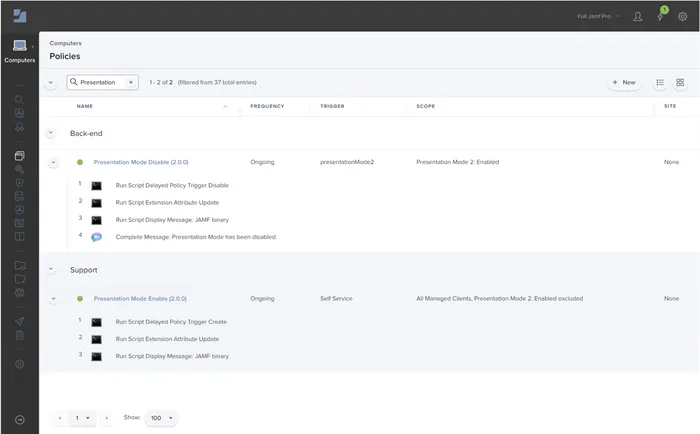Image resolution: width=700 pixels, height=434 pixels.
Task: Click Presentation Mode 2: Enabled scope
Action: coord(458,162)
